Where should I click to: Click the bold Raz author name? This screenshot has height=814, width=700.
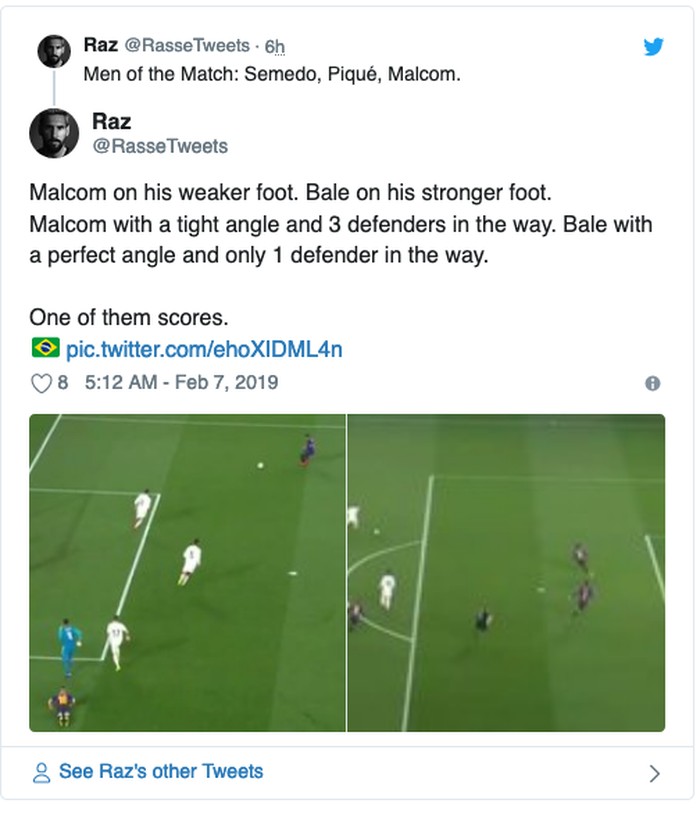pyautogui.click(x=111, y=122)
